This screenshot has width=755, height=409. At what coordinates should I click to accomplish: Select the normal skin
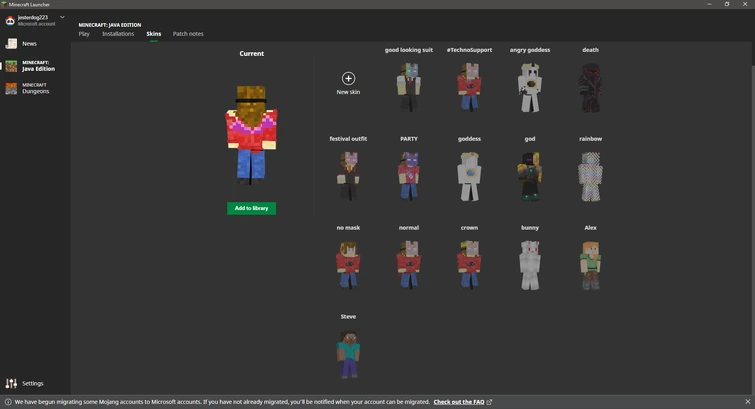409,265
